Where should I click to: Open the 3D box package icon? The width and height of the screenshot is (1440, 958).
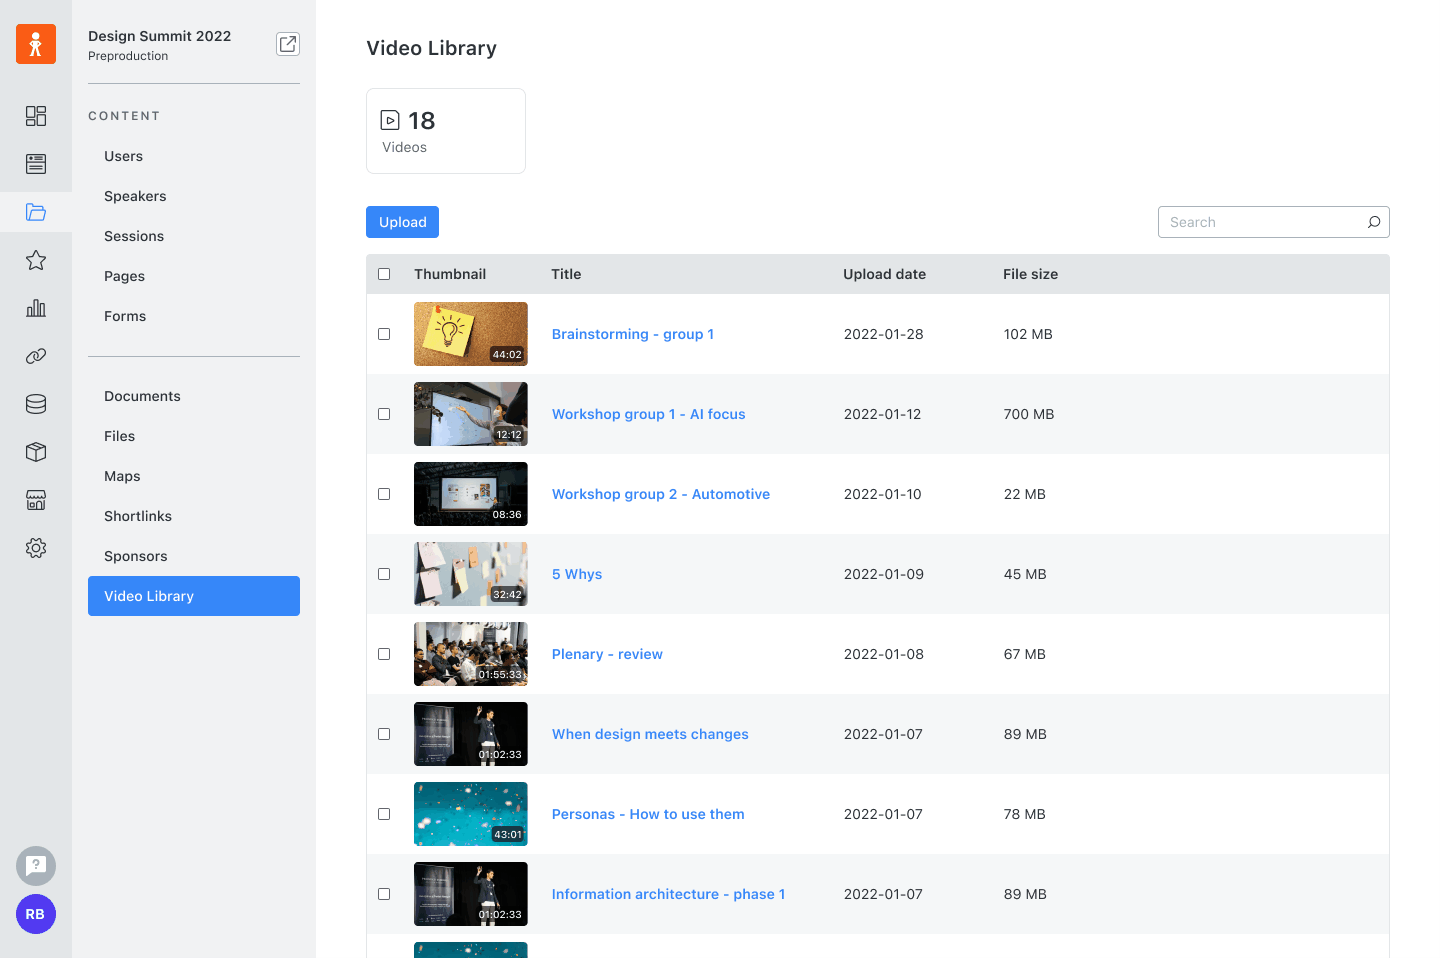[36, 452]
